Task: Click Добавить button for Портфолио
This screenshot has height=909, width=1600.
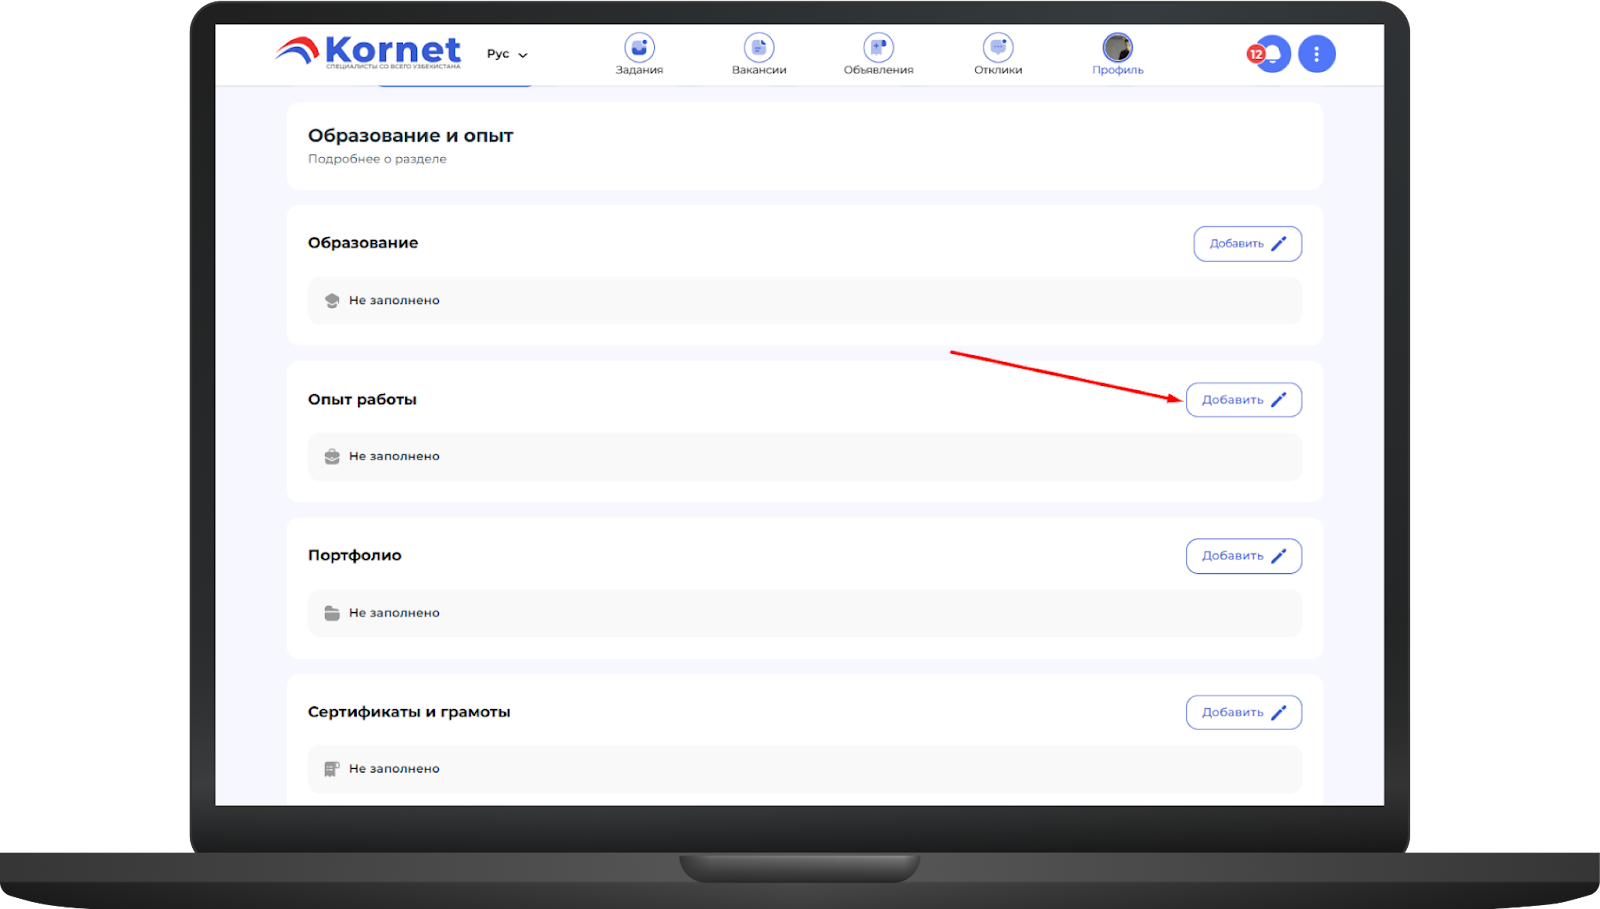Action: pyautogui.click(x=1243, y=556)
